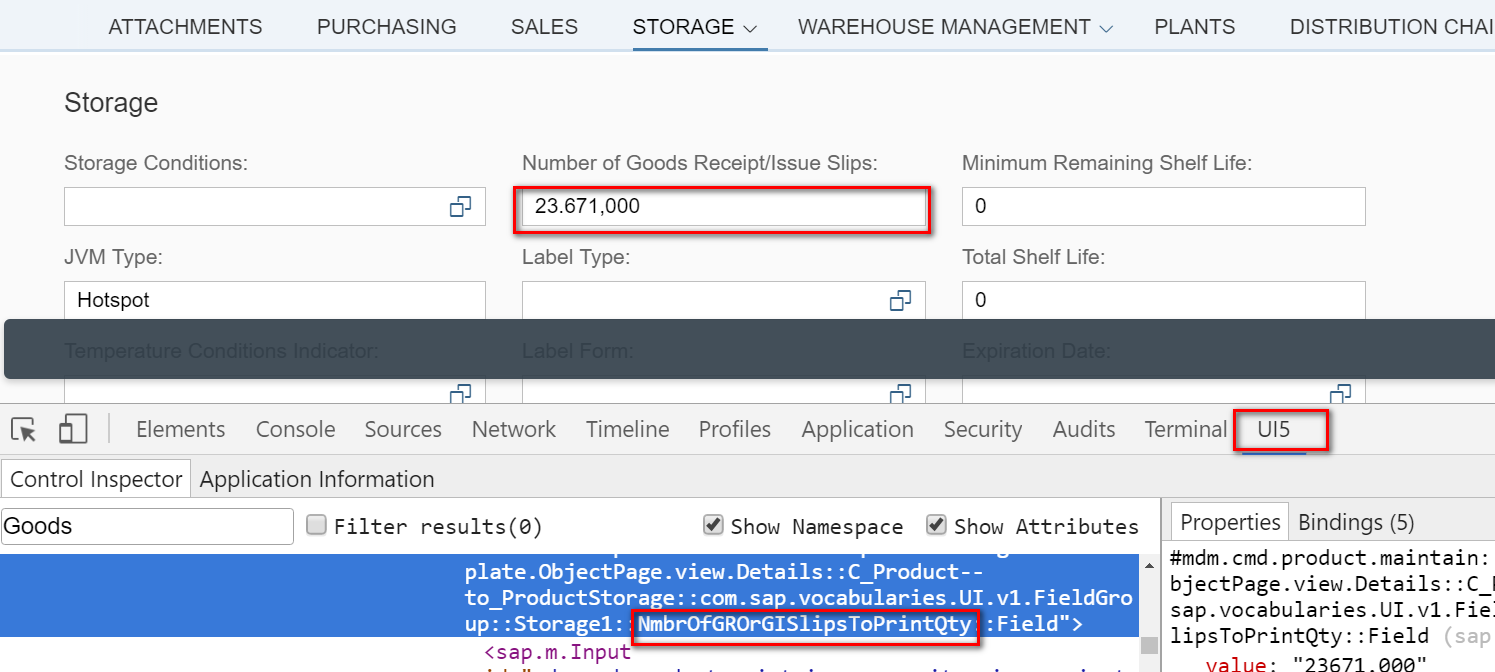Screen dimensions: 1495x672
Task: Select the Bindings (5) panel tab
Action: point(1356,522)
